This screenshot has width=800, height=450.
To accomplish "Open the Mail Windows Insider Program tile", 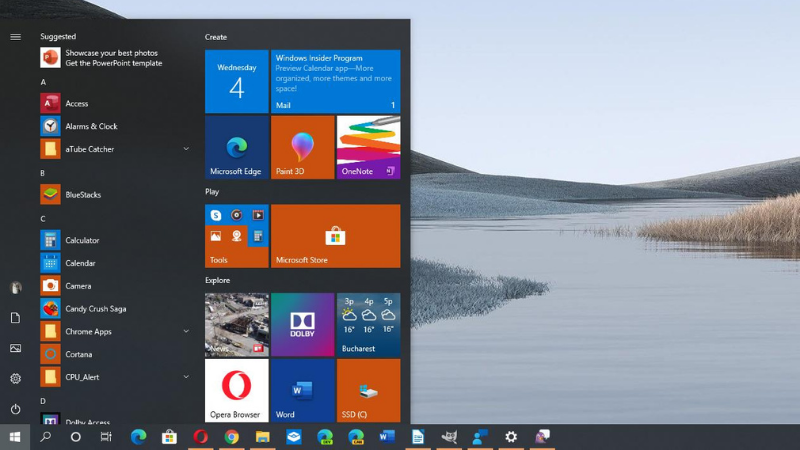I will click(336, 81).
